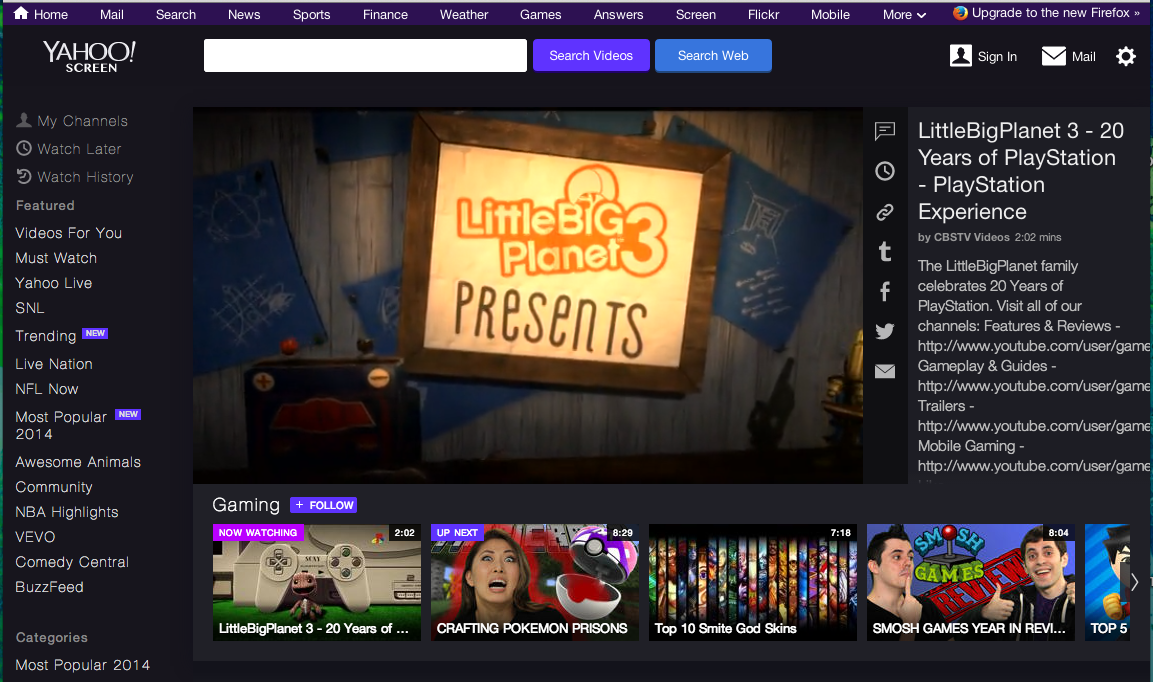Expand Firefox upgrade bar double chevron
Screen dimensions: 1153x682
coord(1137,13)
